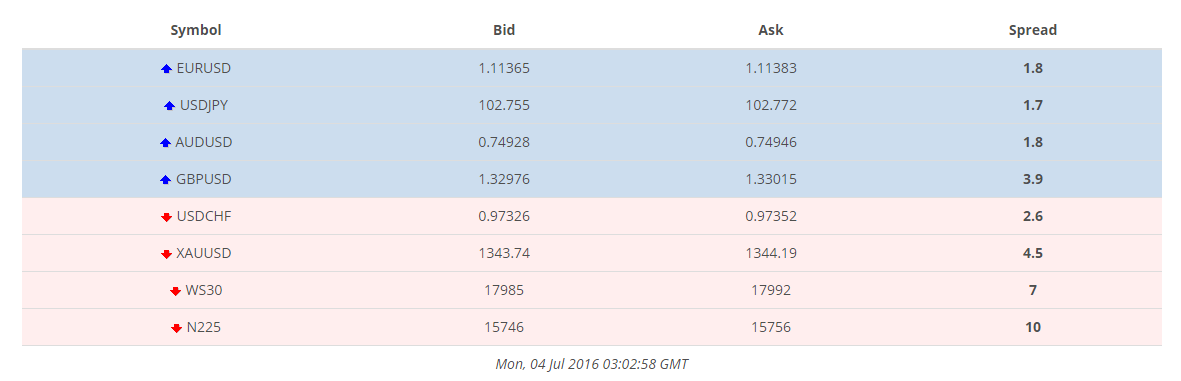Click the Symbol column header
Screen dimensions: 1181x381
tap(196, 30)
